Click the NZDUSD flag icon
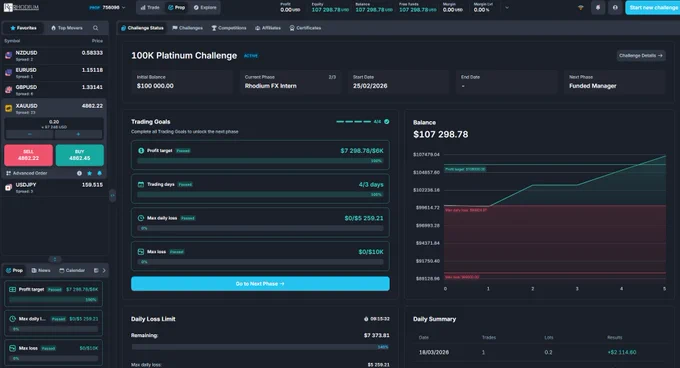This screenshot has width=680, height=368. click(8, 55)
